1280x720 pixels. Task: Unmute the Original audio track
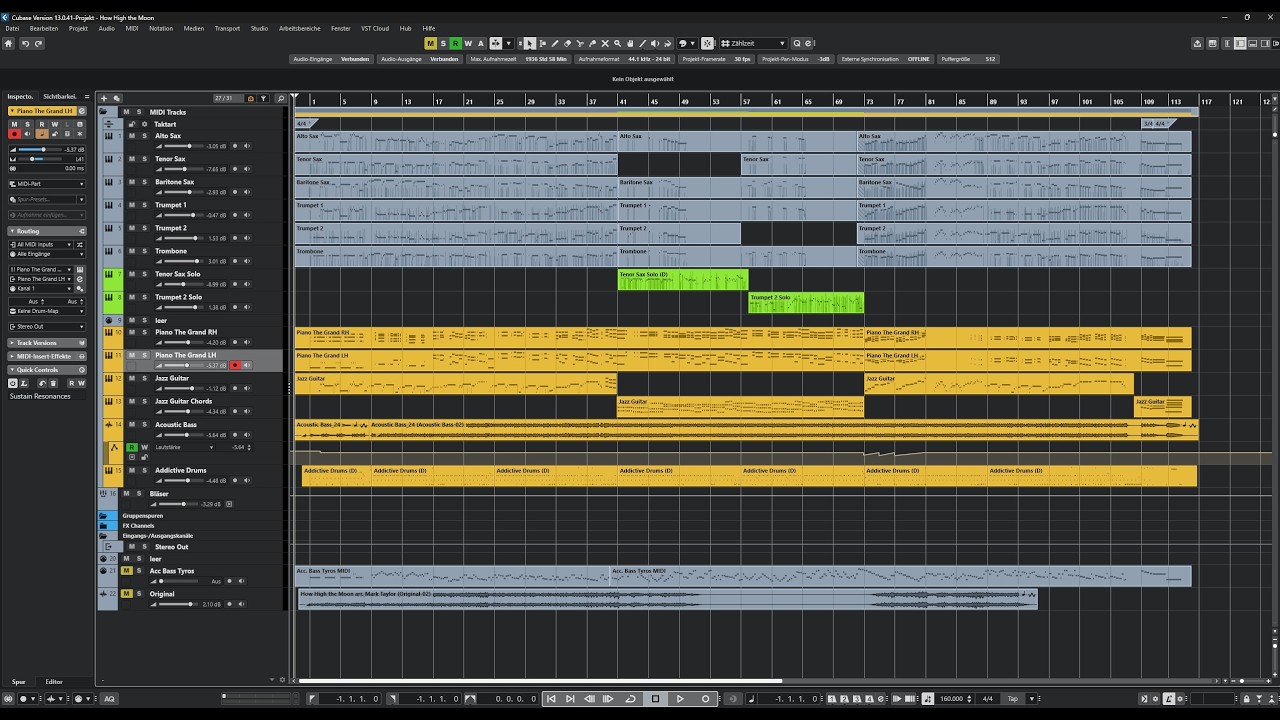127,594
